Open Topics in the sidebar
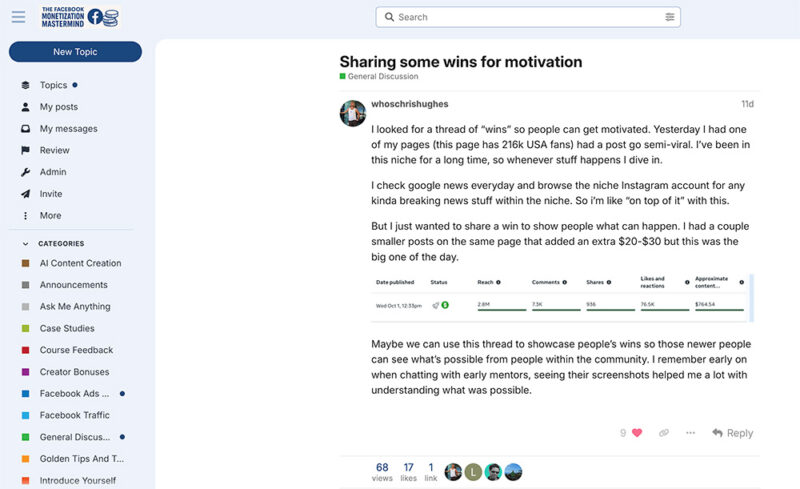Viewport: 800px width, 489px height. tap(53, 85)
